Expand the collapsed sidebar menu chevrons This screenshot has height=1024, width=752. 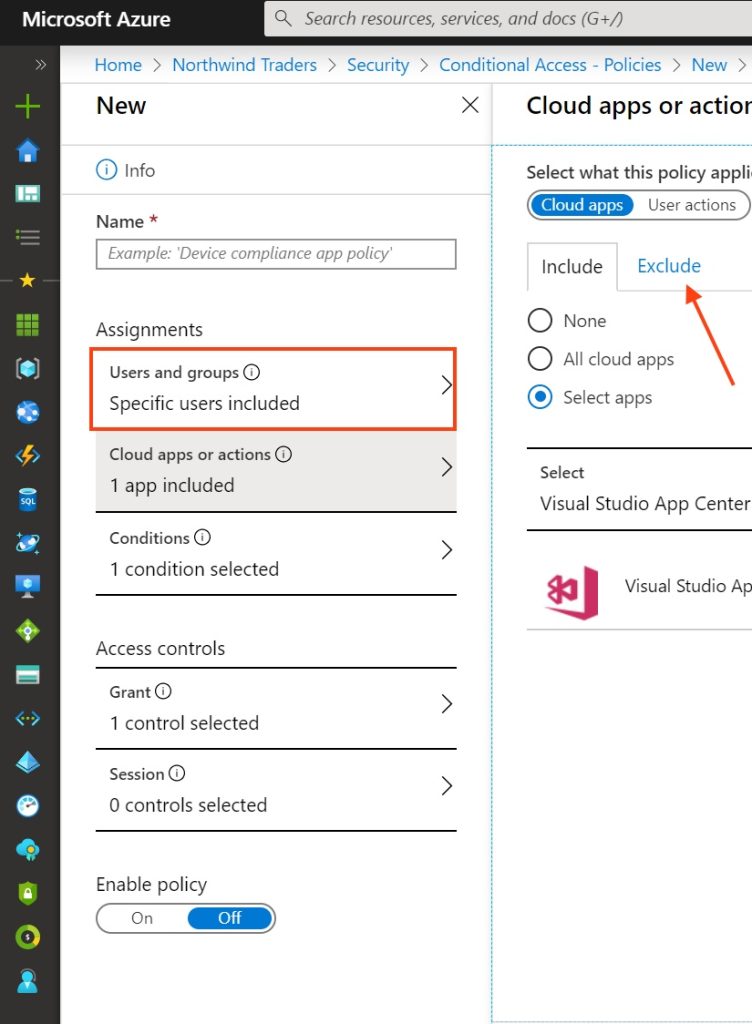pos(40,65)
